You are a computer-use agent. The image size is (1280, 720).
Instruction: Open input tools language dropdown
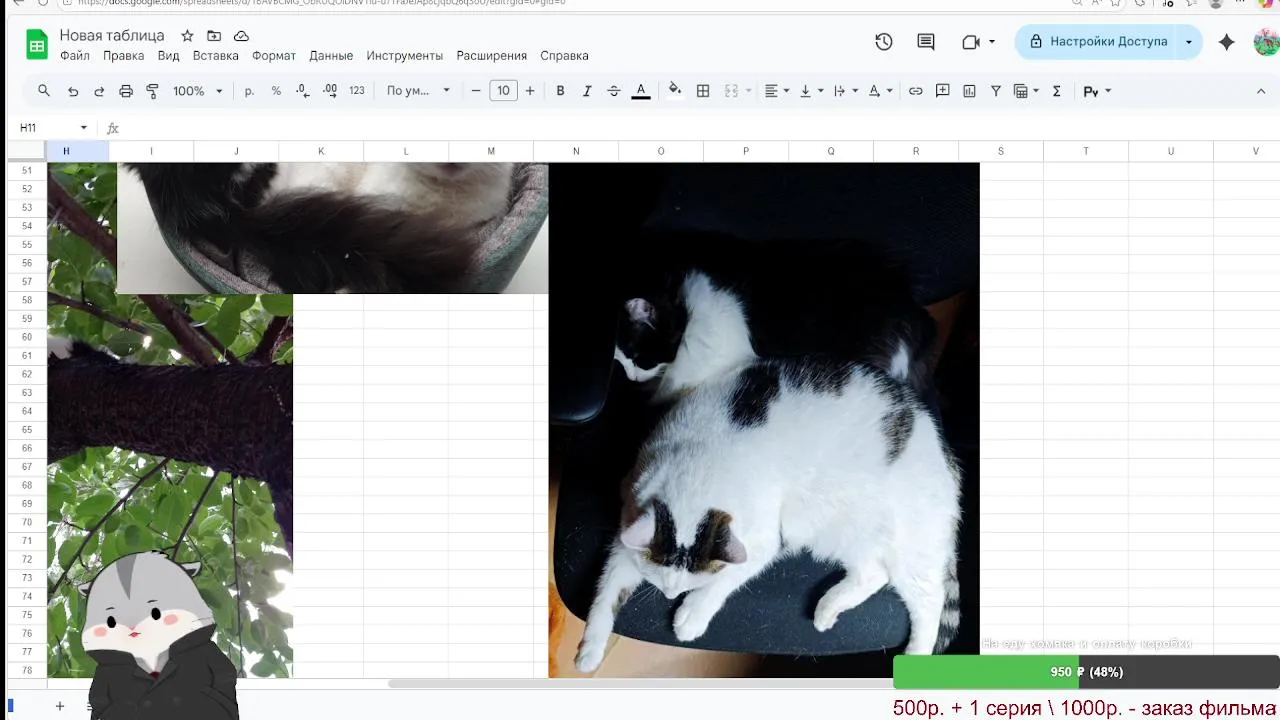[x=1097, y=91]
